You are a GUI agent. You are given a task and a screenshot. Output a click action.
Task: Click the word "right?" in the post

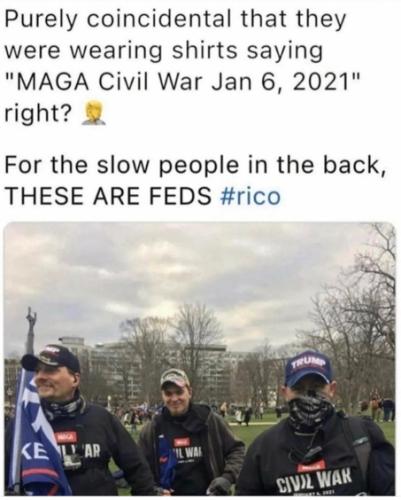[x=38, y=114]
